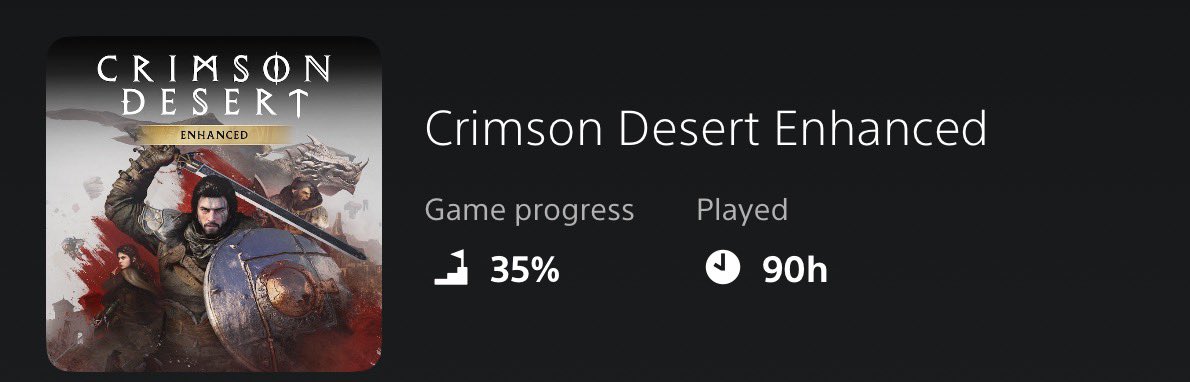Screen dimensions: 1190x382
Task: Open the Crimson Desert cover art thumbnail
Action: point(213,204)
